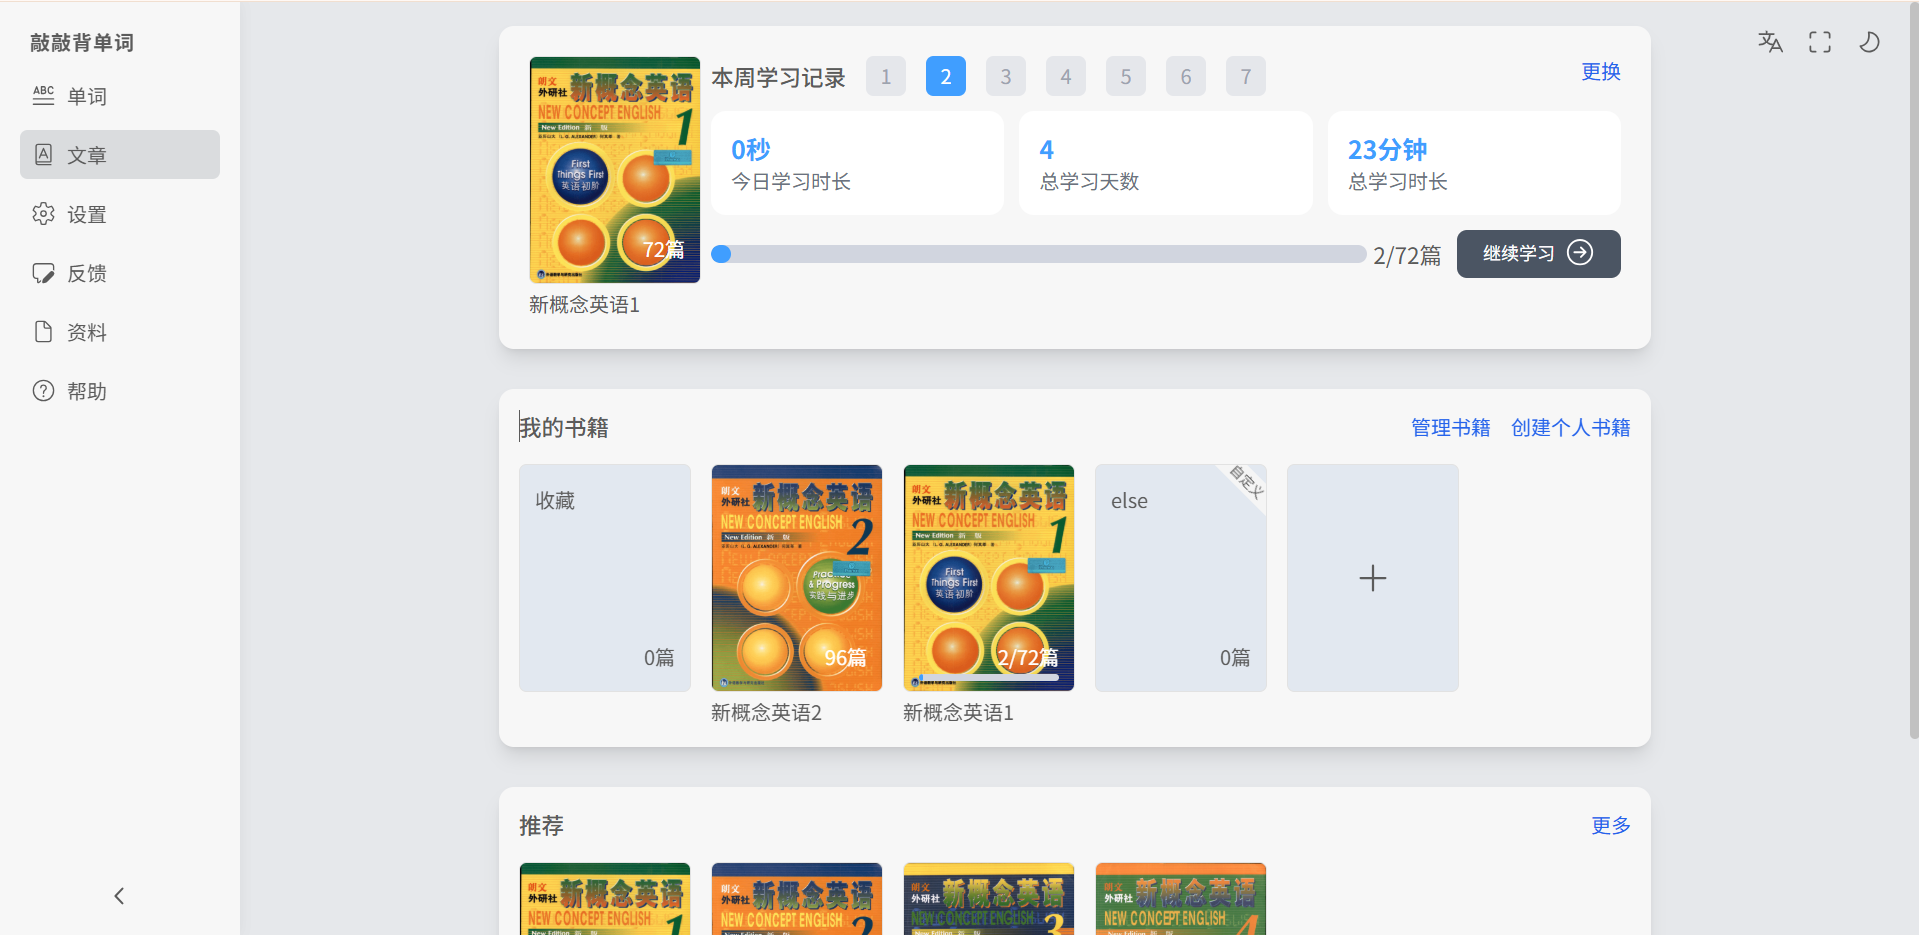The image size is (1919, 935).
Task: Select the 文章 article icon in sidebar
Action: [x=43, y=155]
